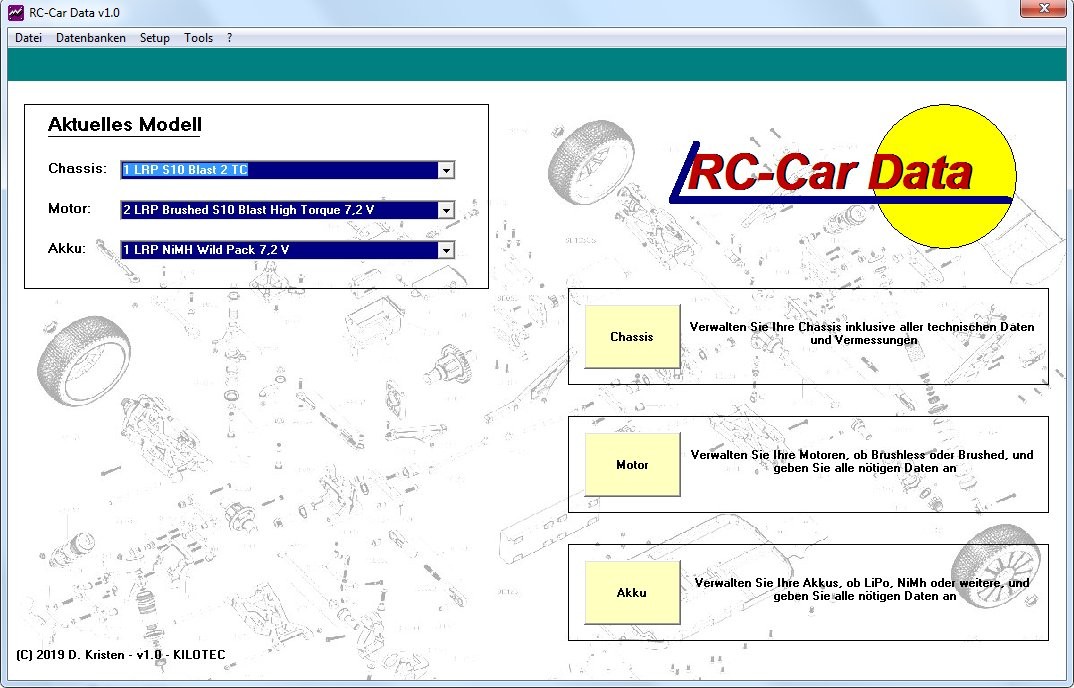Open motor management via the Motor button

click(631, 464)
